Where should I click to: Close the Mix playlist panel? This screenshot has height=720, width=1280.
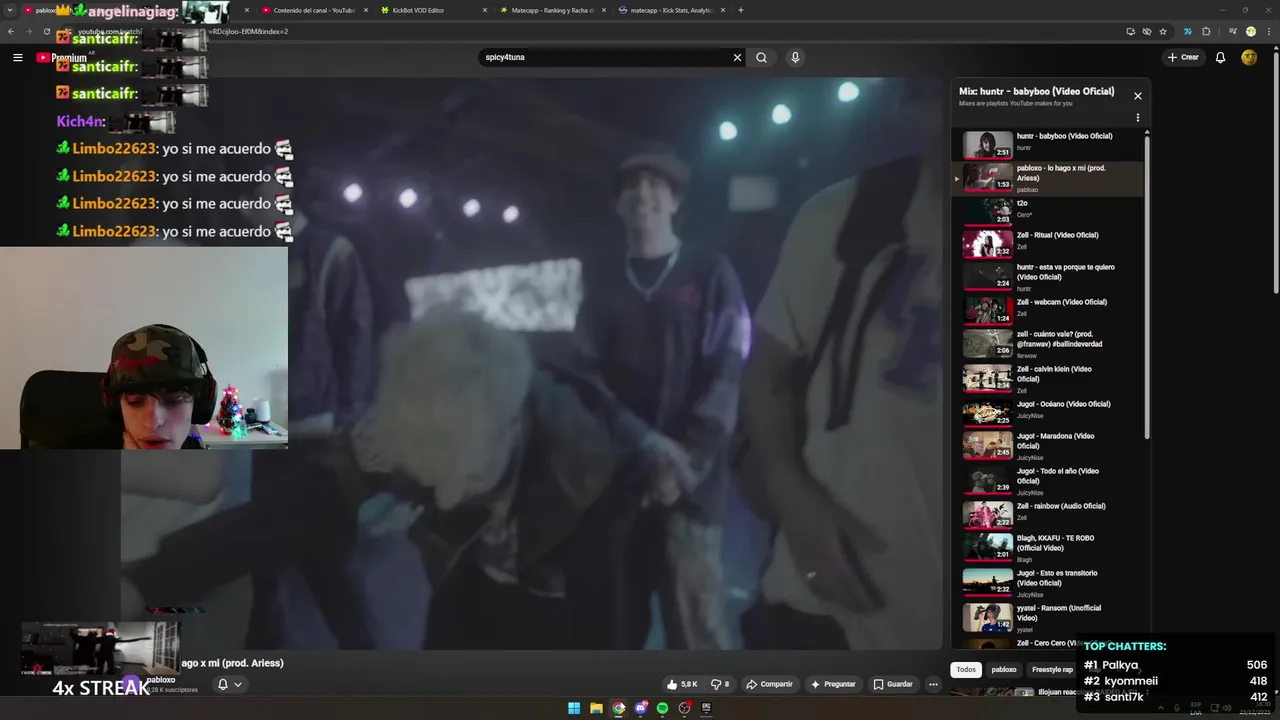(1137, 96)
